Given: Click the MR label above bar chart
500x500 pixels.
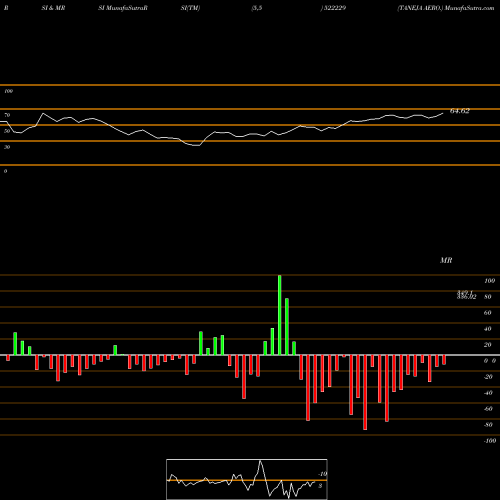Looking at the screenshot, I should [x=446, y=260].
